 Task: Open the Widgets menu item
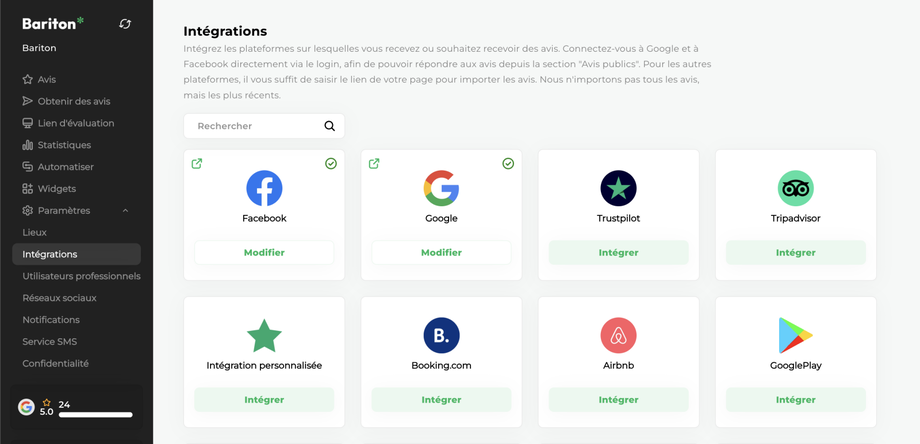coord(56,189)
